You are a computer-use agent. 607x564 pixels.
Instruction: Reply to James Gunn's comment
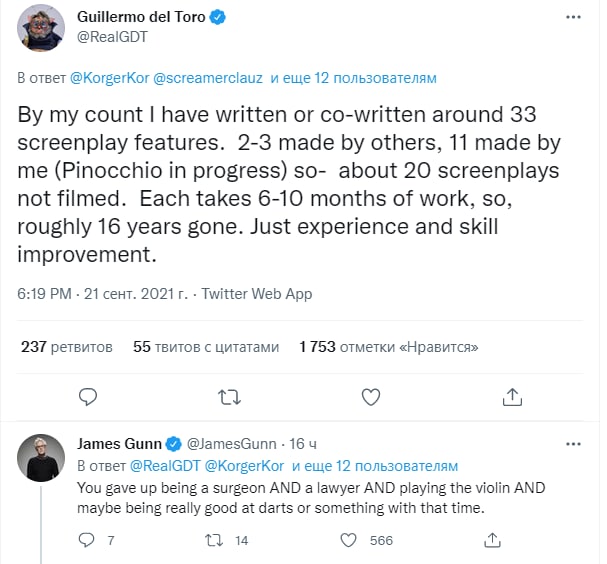coord(87,541)
